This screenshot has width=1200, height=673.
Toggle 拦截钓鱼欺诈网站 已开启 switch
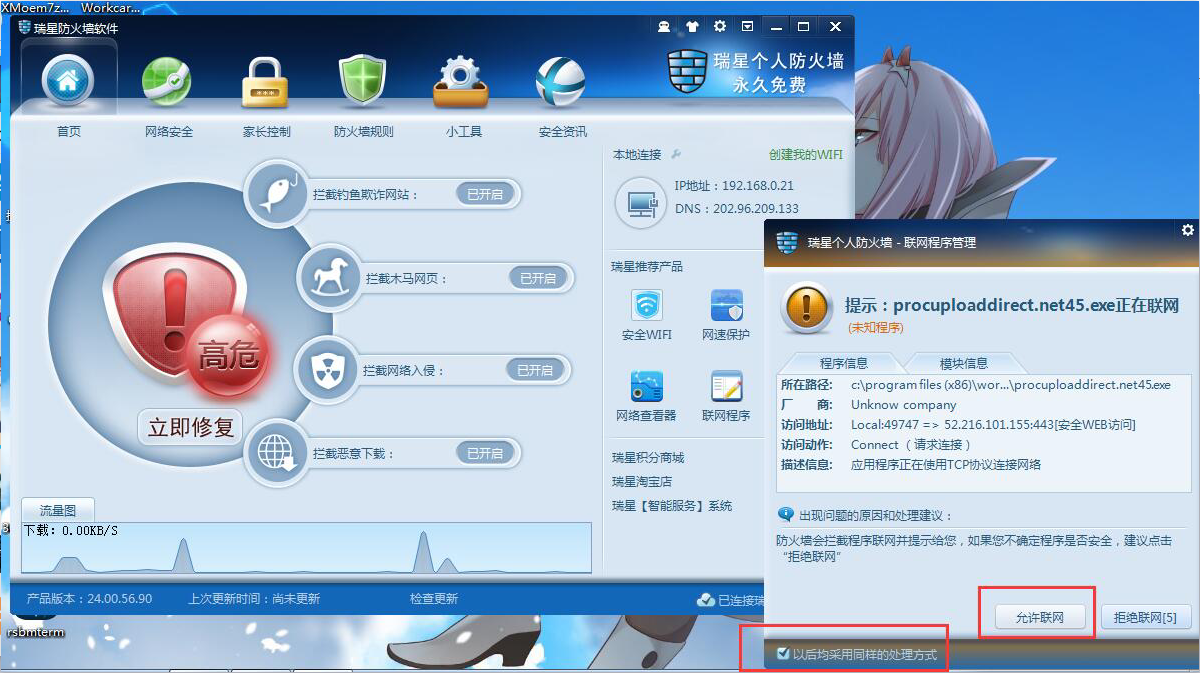coord(485,194)
